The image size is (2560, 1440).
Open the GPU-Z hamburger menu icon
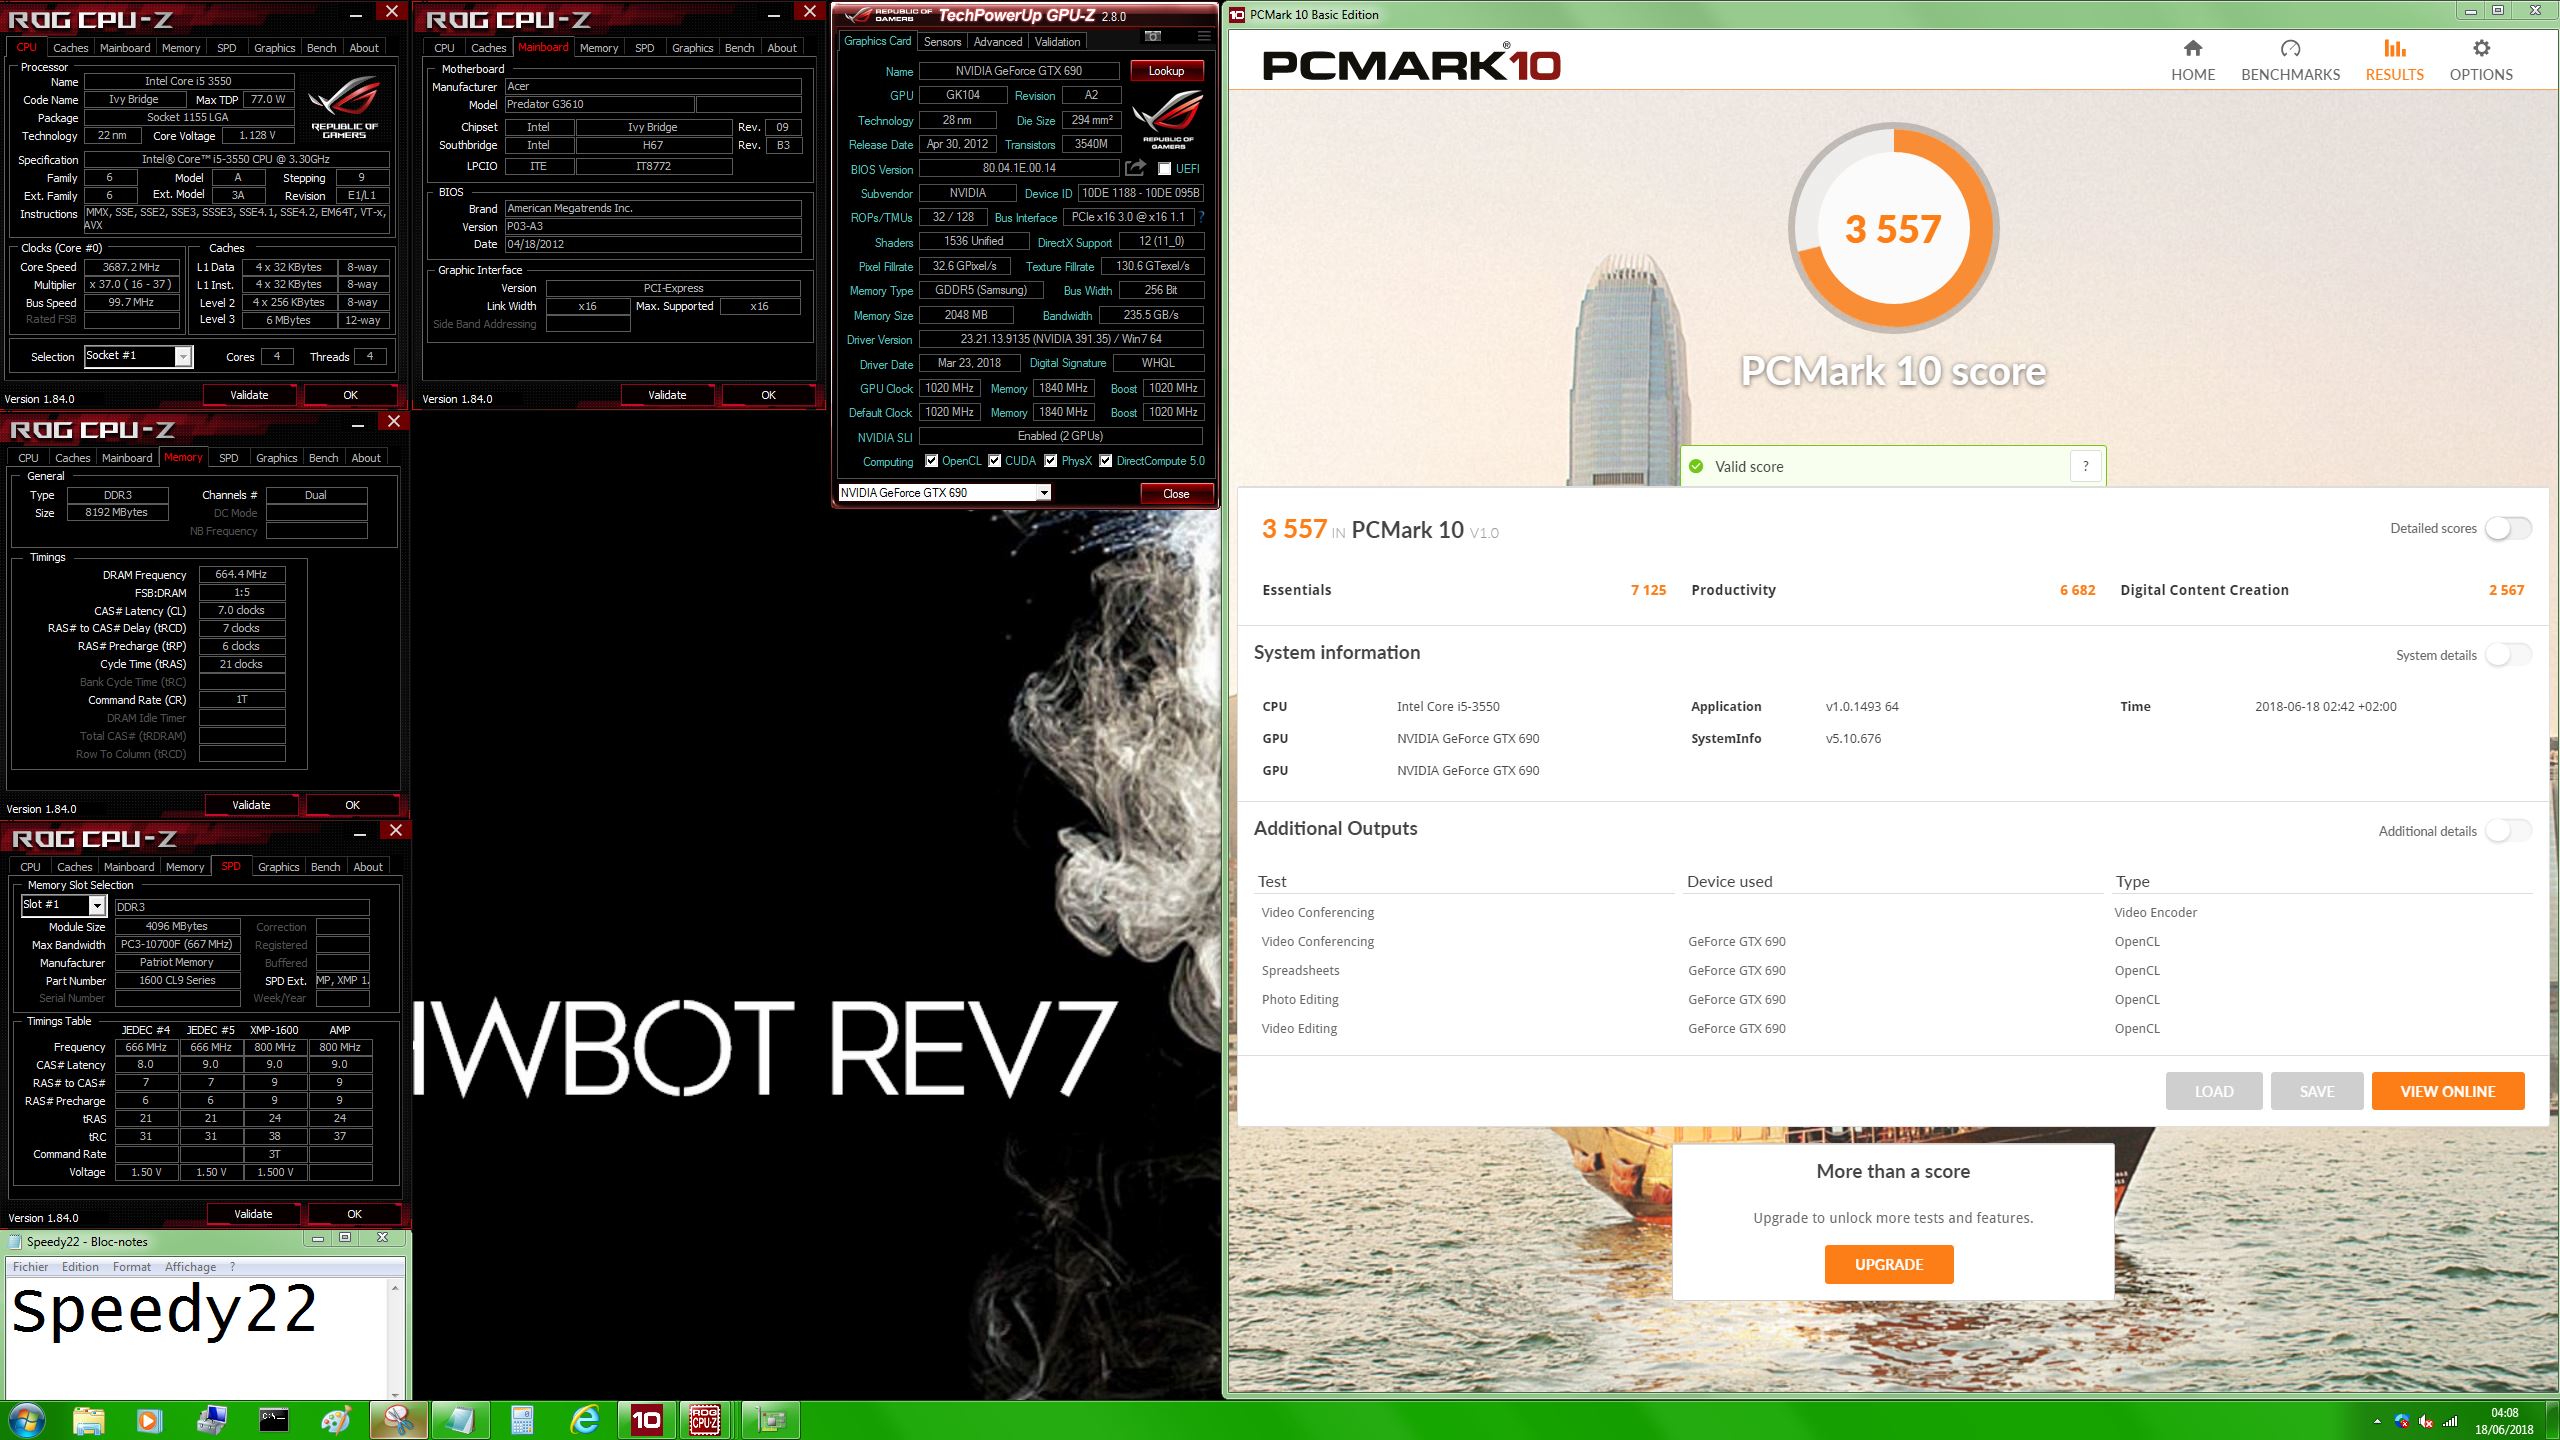click(1203, 36)
